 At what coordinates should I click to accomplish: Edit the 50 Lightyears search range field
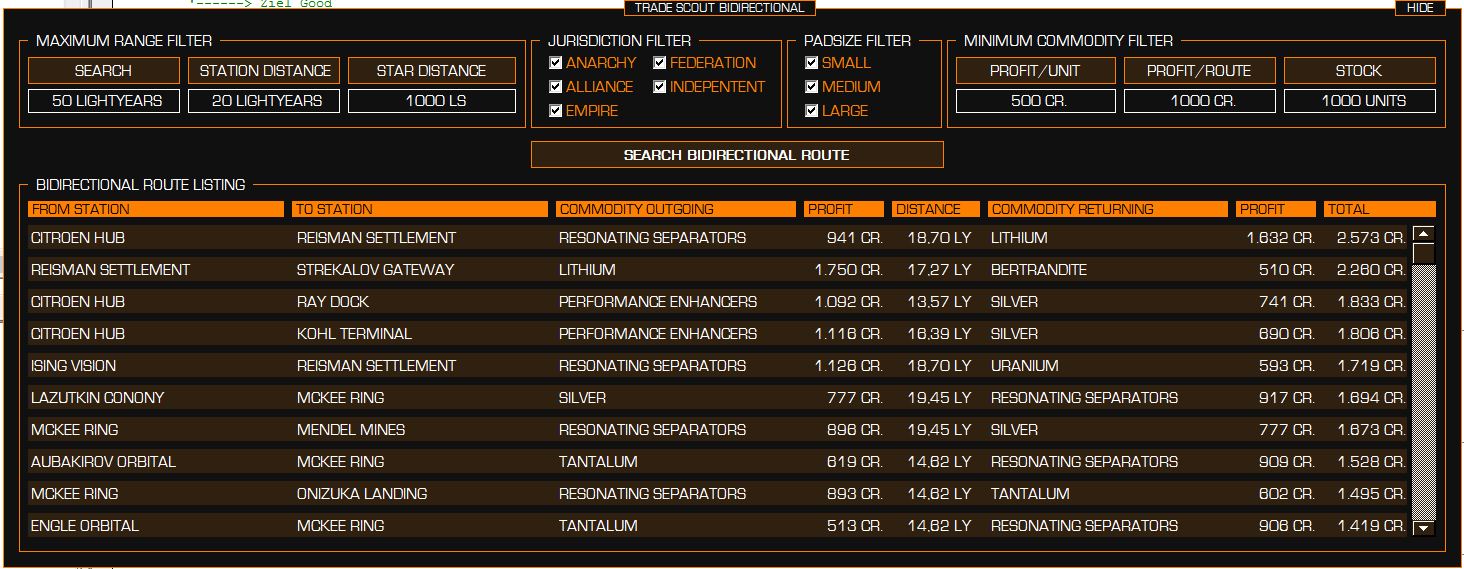[x=104, y=101]
